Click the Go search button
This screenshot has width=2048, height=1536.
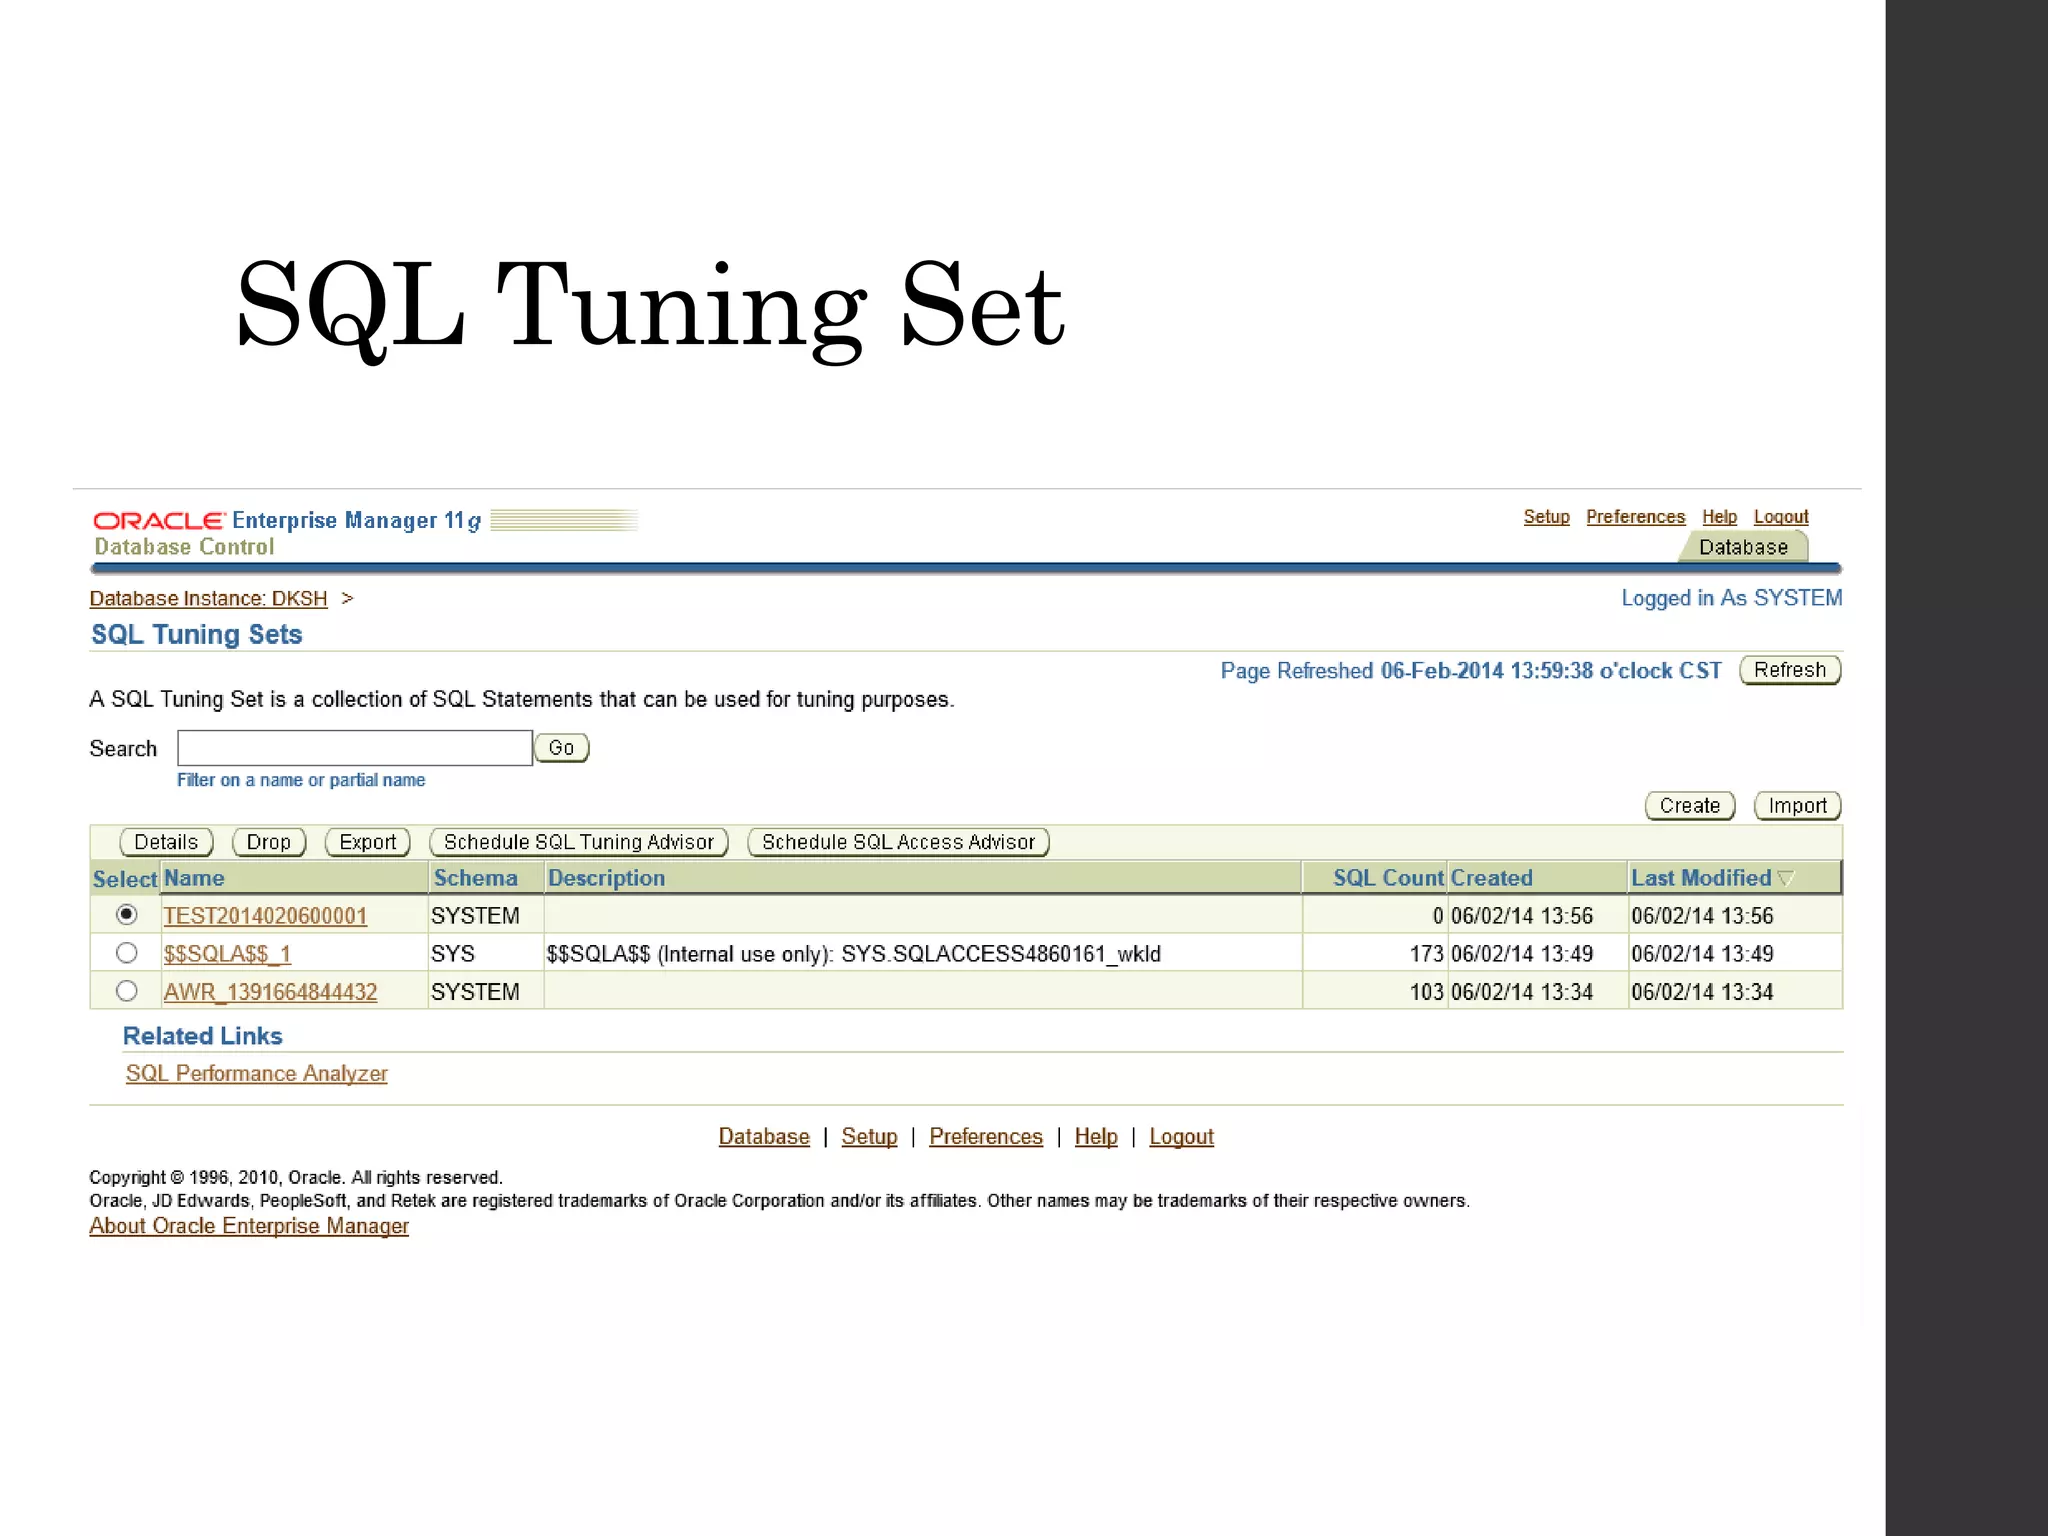point(561,748)
